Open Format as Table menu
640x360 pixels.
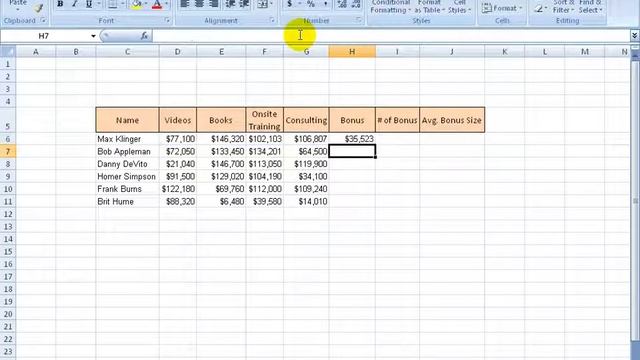tap(429, 7)
